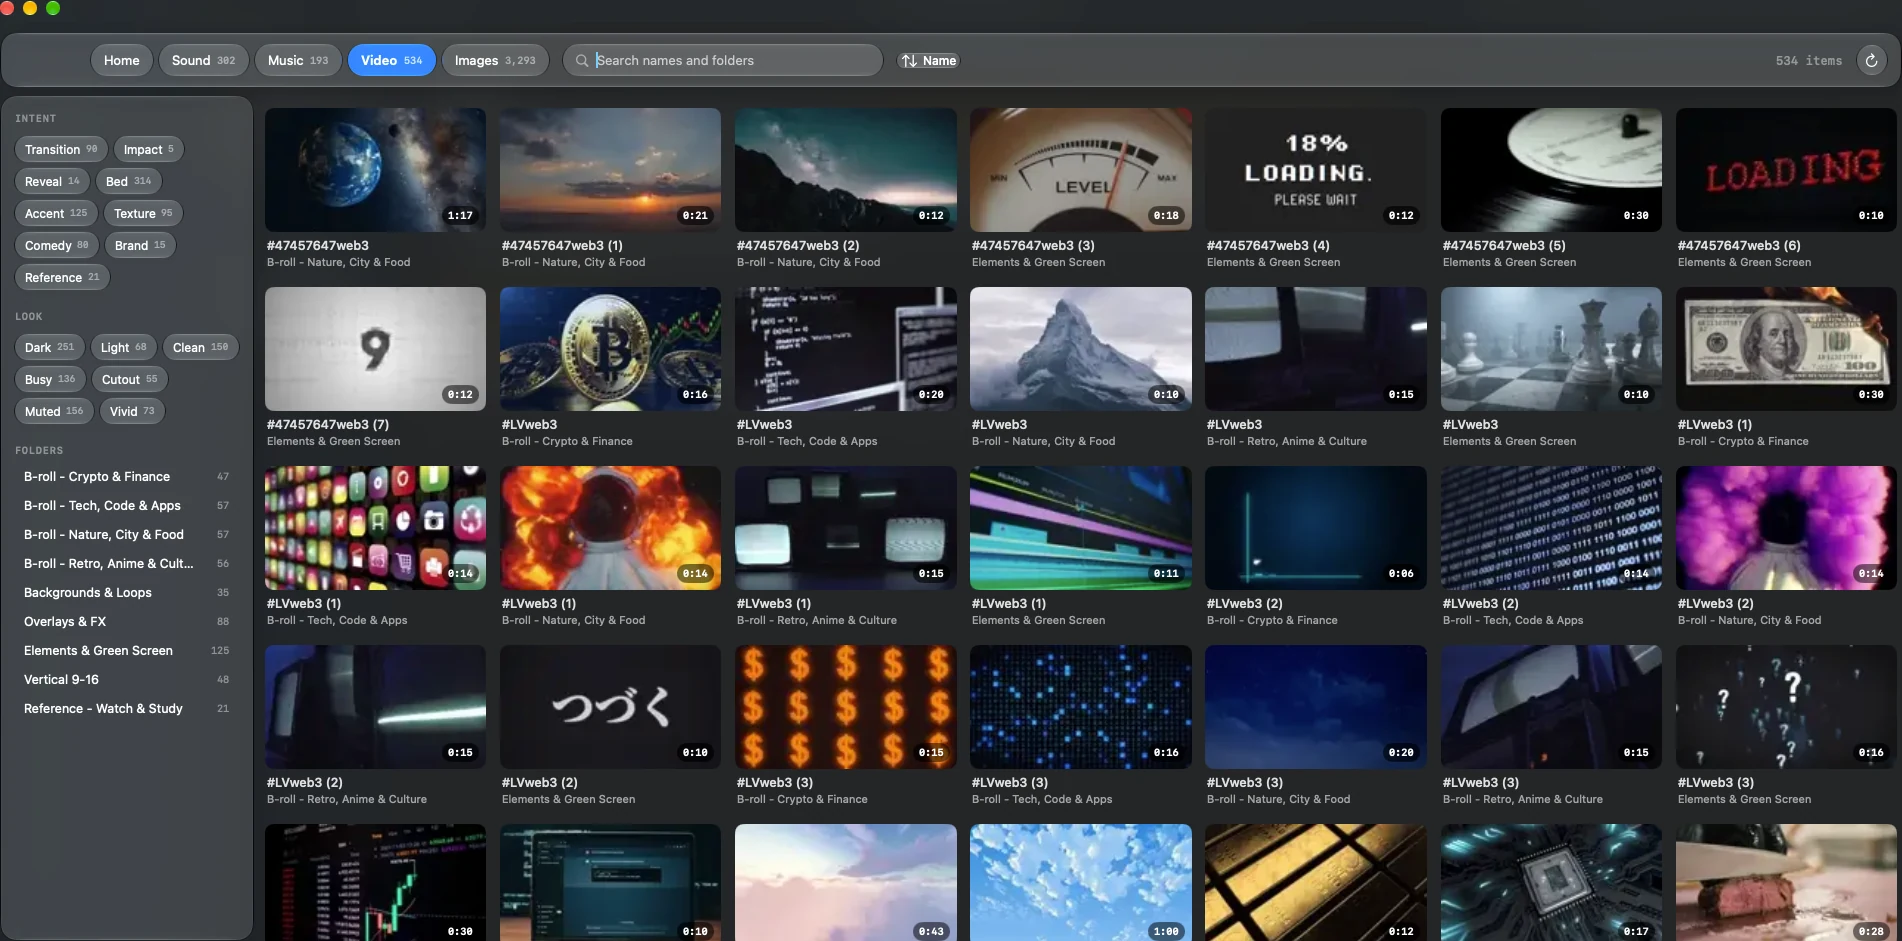Select the Earth from space video thumbnail

375,170
